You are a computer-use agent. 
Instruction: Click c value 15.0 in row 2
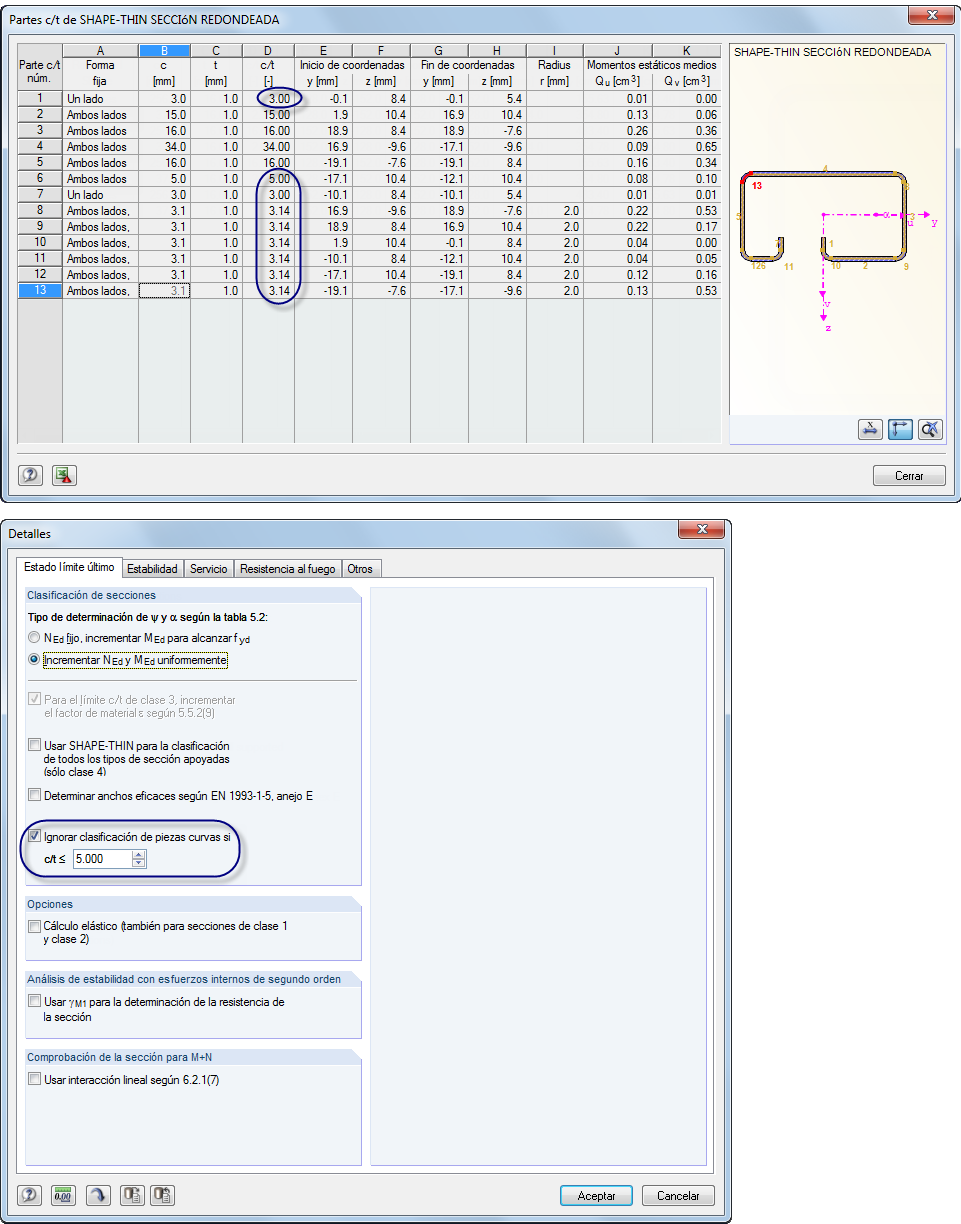coord(164,115)
